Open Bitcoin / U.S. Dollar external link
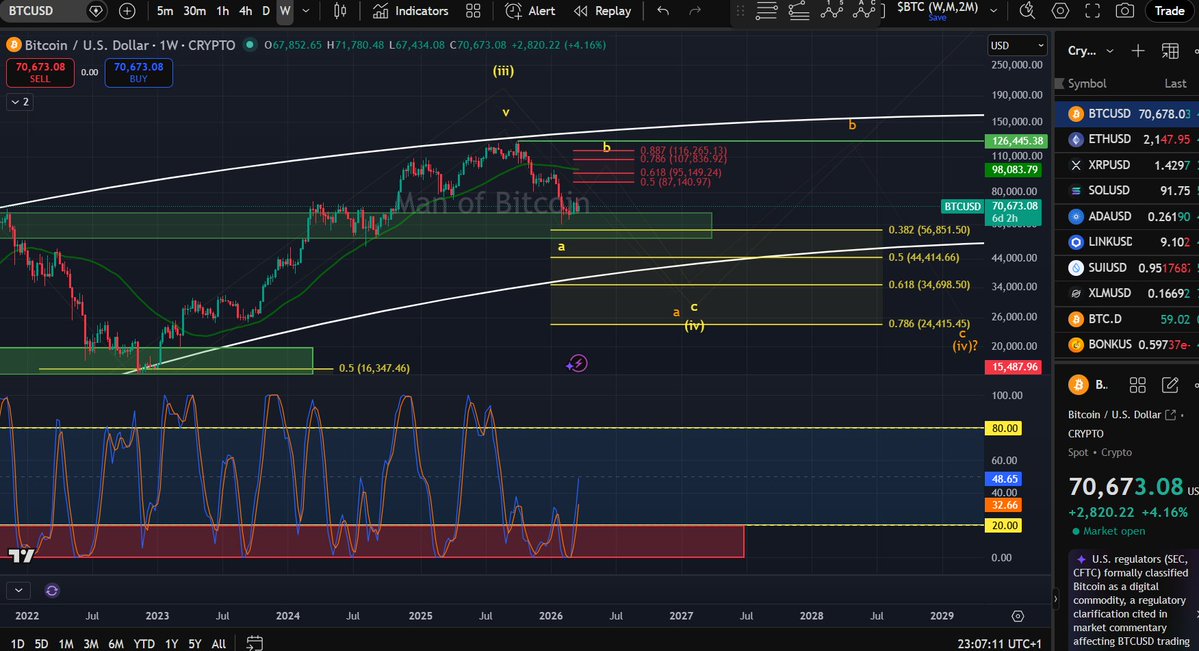The height and width of the screenshot is (651, 1199). click(1170, 415)
